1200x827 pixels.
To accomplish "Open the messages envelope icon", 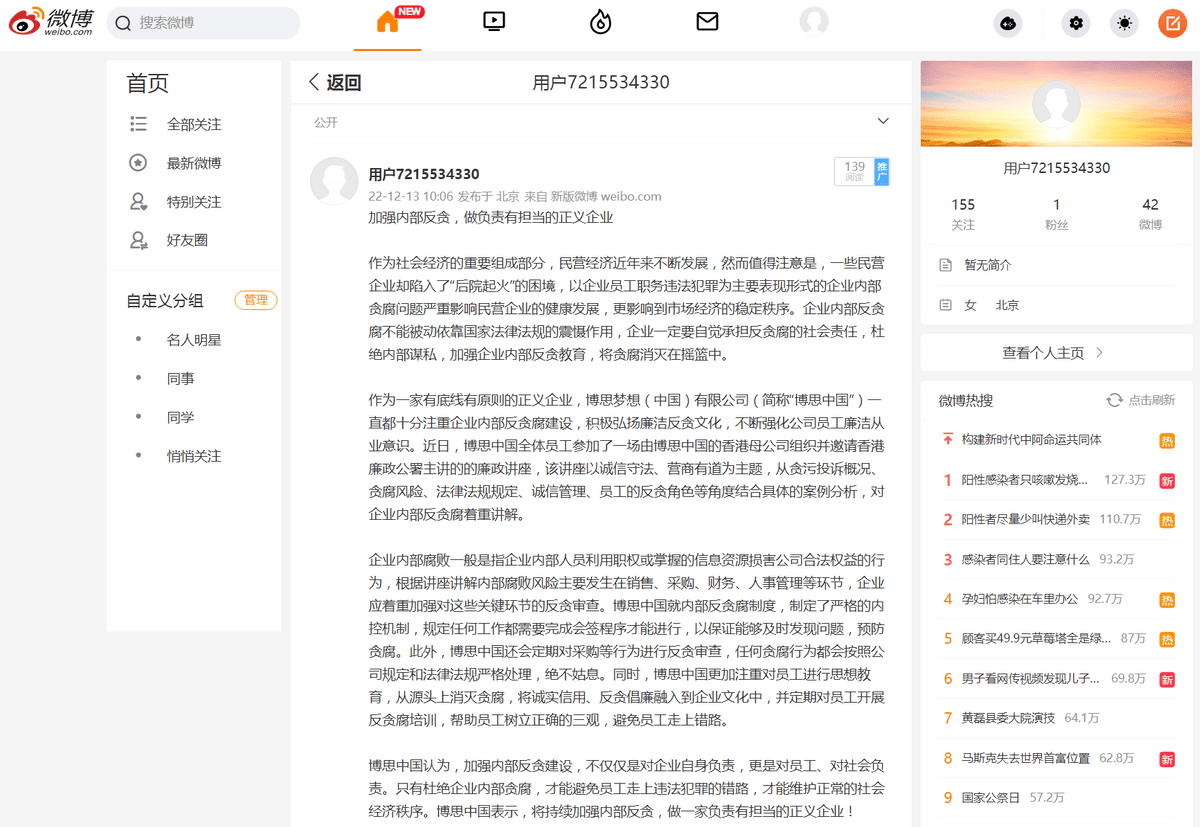I will (707, 22).
